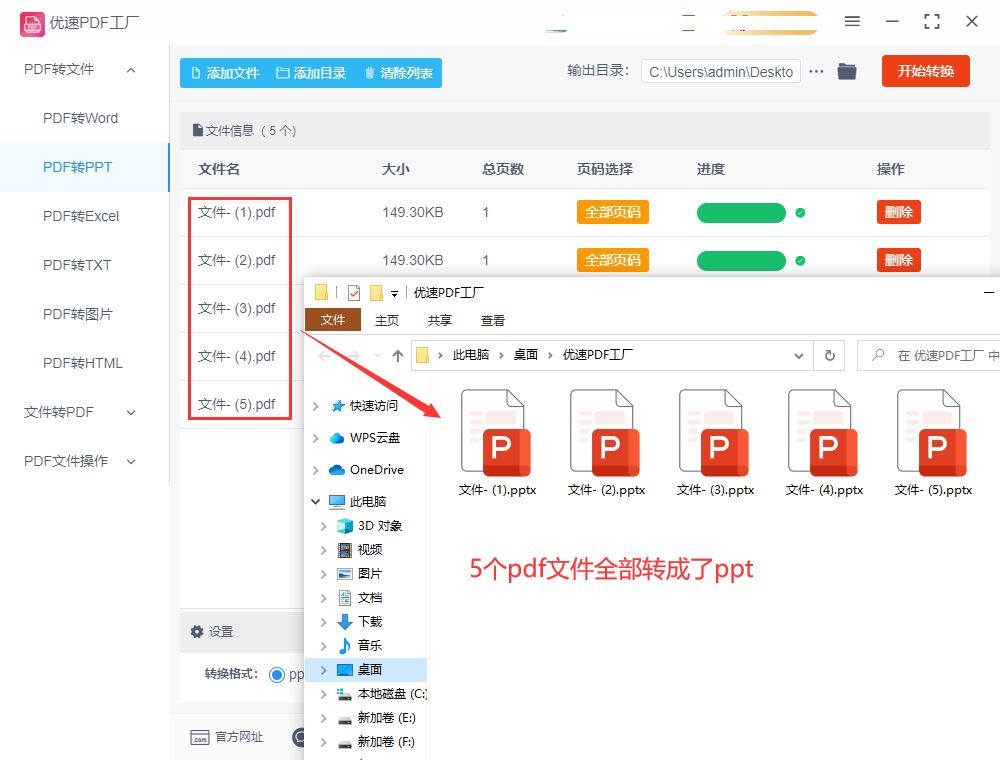Viewport: 1000px width, 760px height.
Task: Open 文件- (2).pptx file icon
Action: pyautogui.click(x=606, y=434)
